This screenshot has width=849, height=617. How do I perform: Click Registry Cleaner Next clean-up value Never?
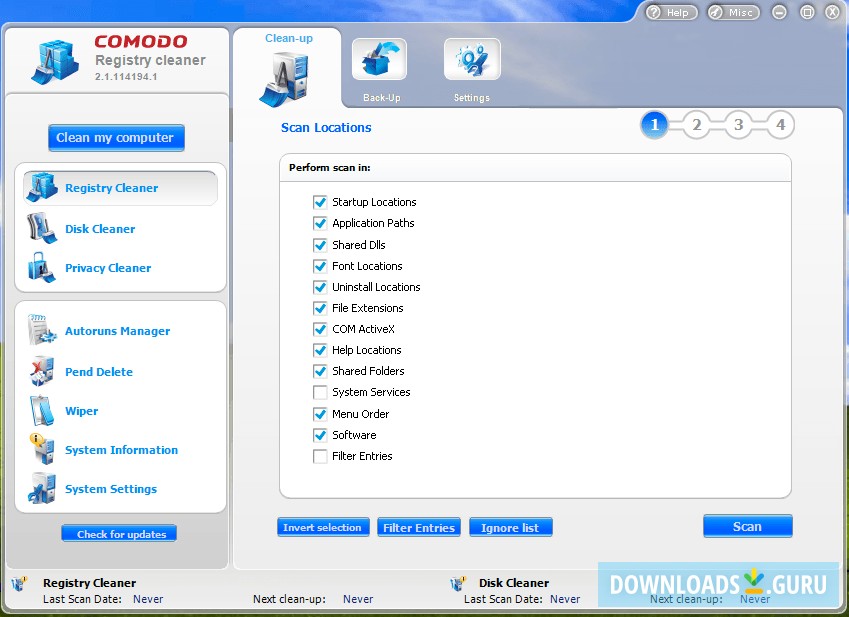click(x=358, y=599)
